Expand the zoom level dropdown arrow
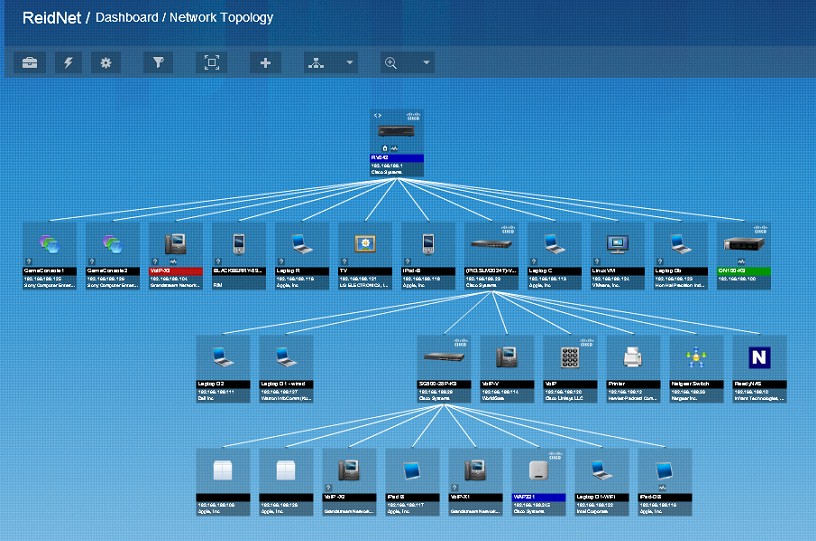Viewport: 816px width, 541px height. pyautogui.click(x=426, y=63)
